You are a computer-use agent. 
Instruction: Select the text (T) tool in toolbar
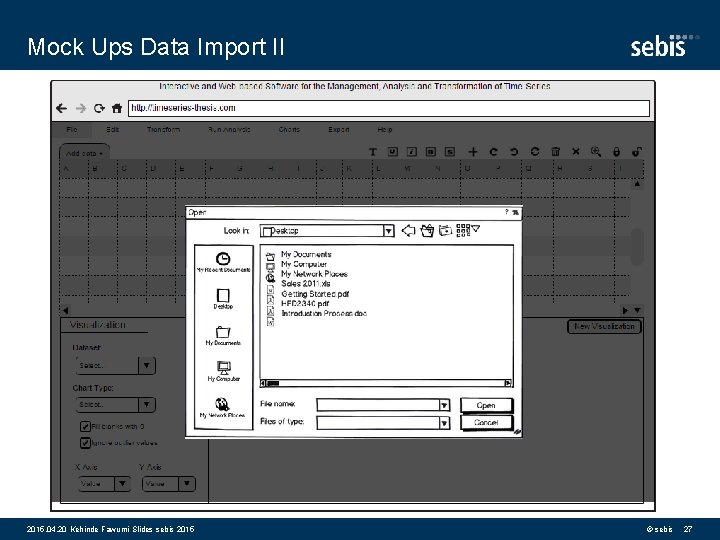click(x=373, y=152)
